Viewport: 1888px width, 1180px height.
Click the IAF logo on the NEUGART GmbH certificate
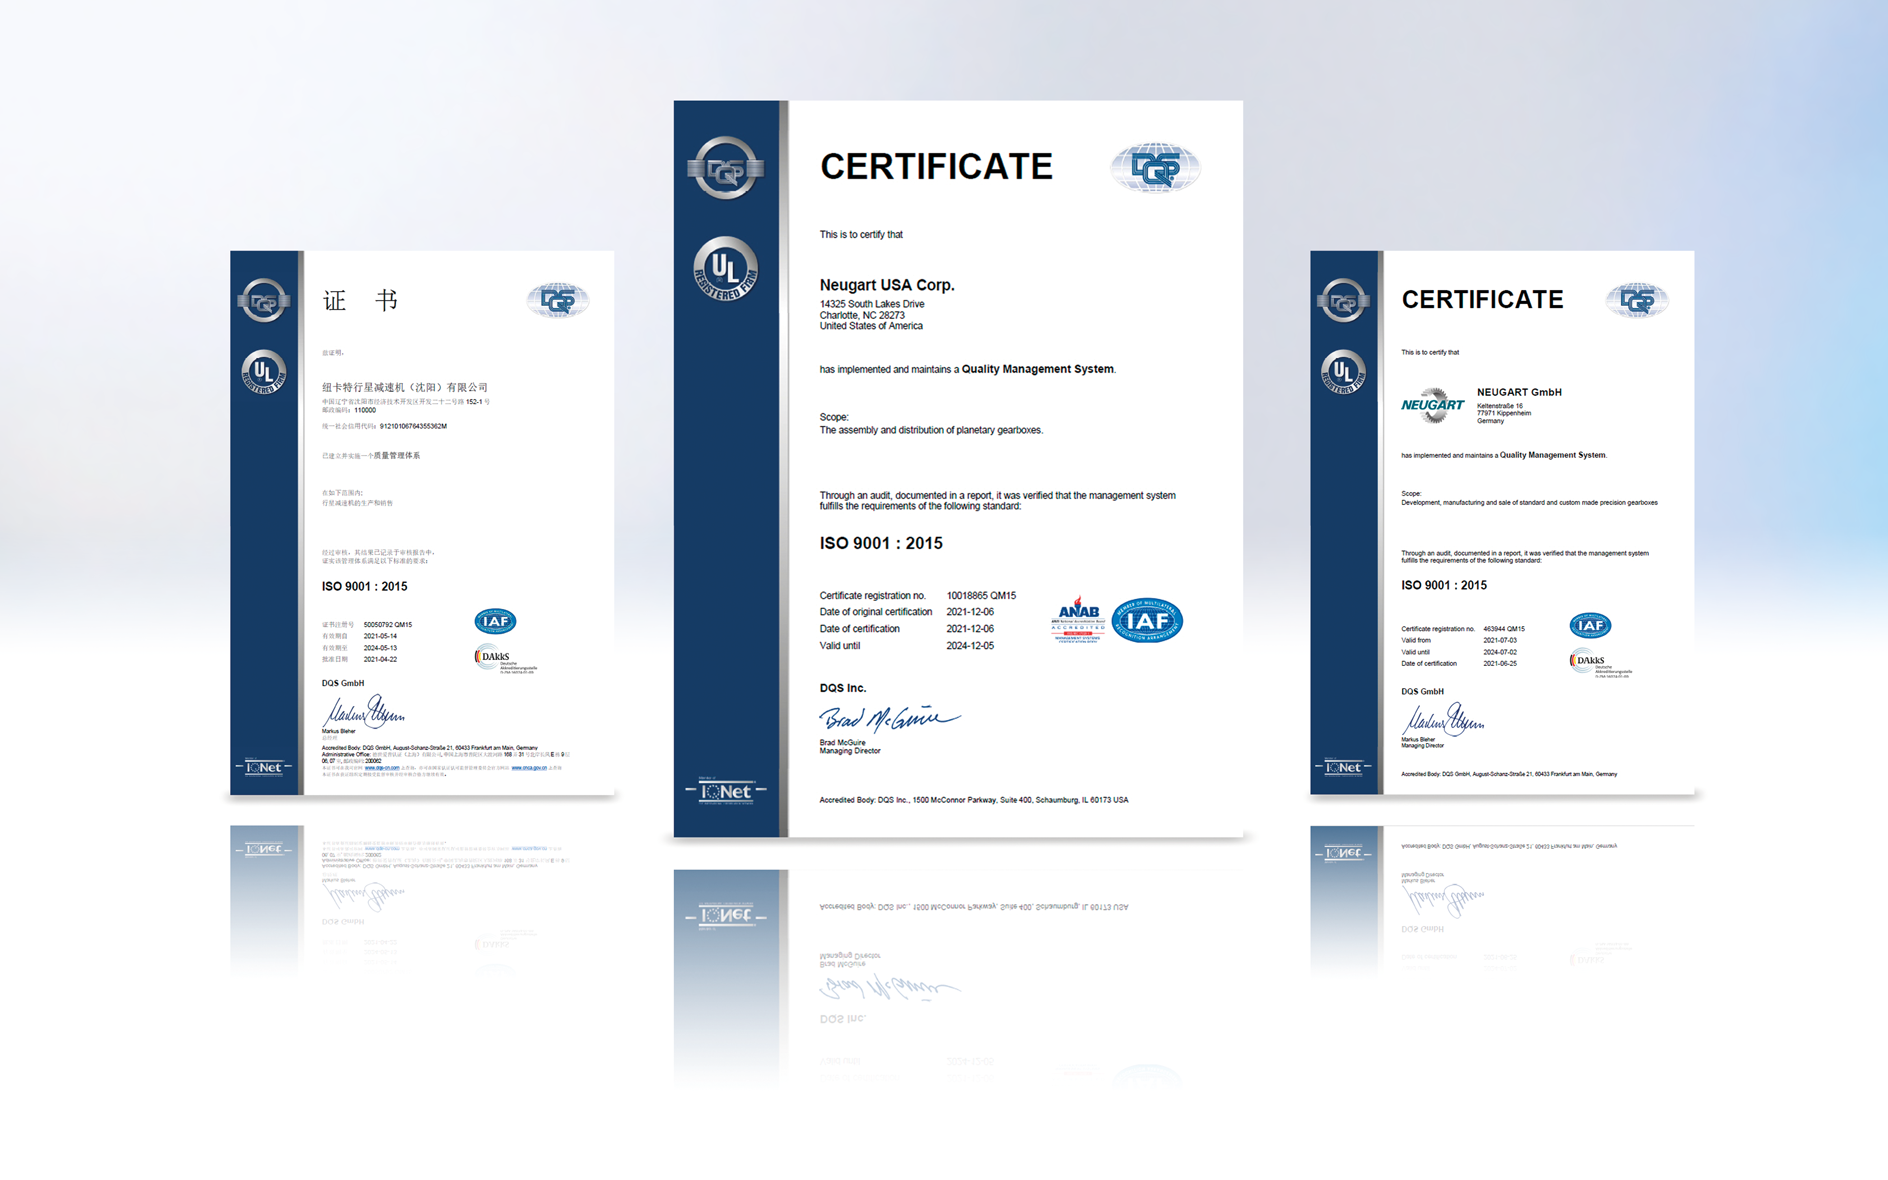(x=1590, y=626)
